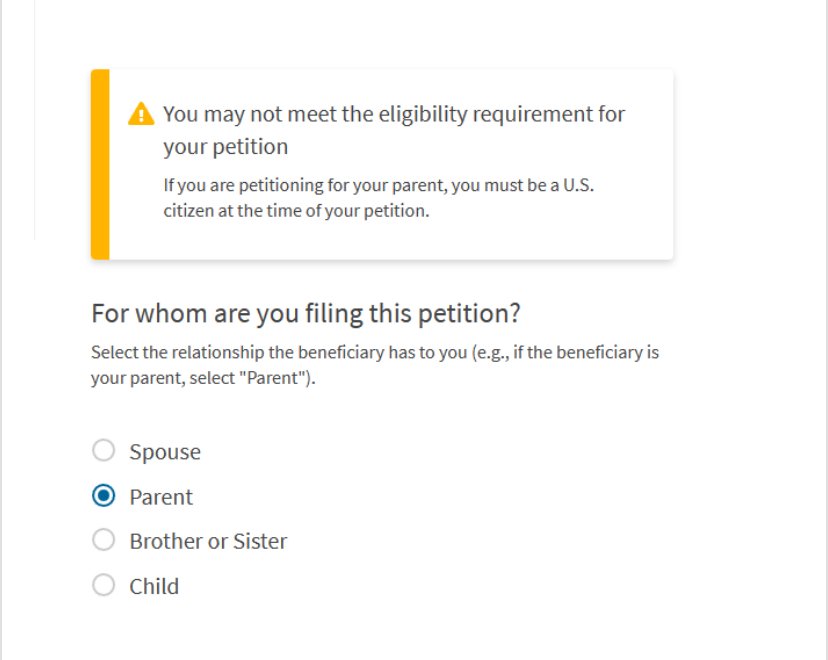Click the word "U.S." in the warning
The height and width of the screenshot is (660, 828).
pyautogui.click(x=576, y=186)
